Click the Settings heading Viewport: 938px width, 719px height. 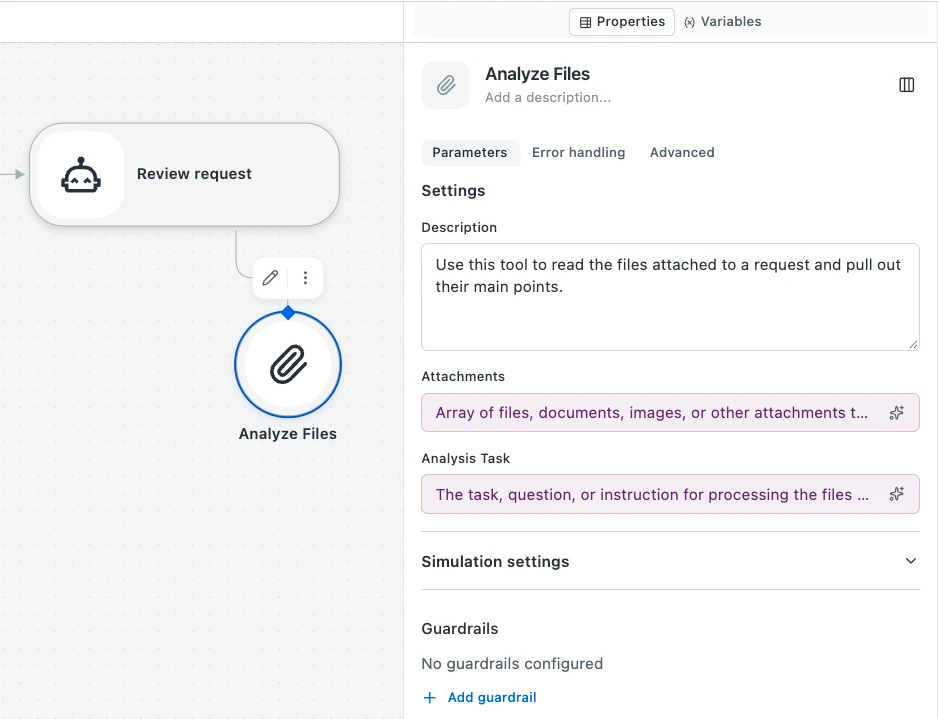point(453,191)
